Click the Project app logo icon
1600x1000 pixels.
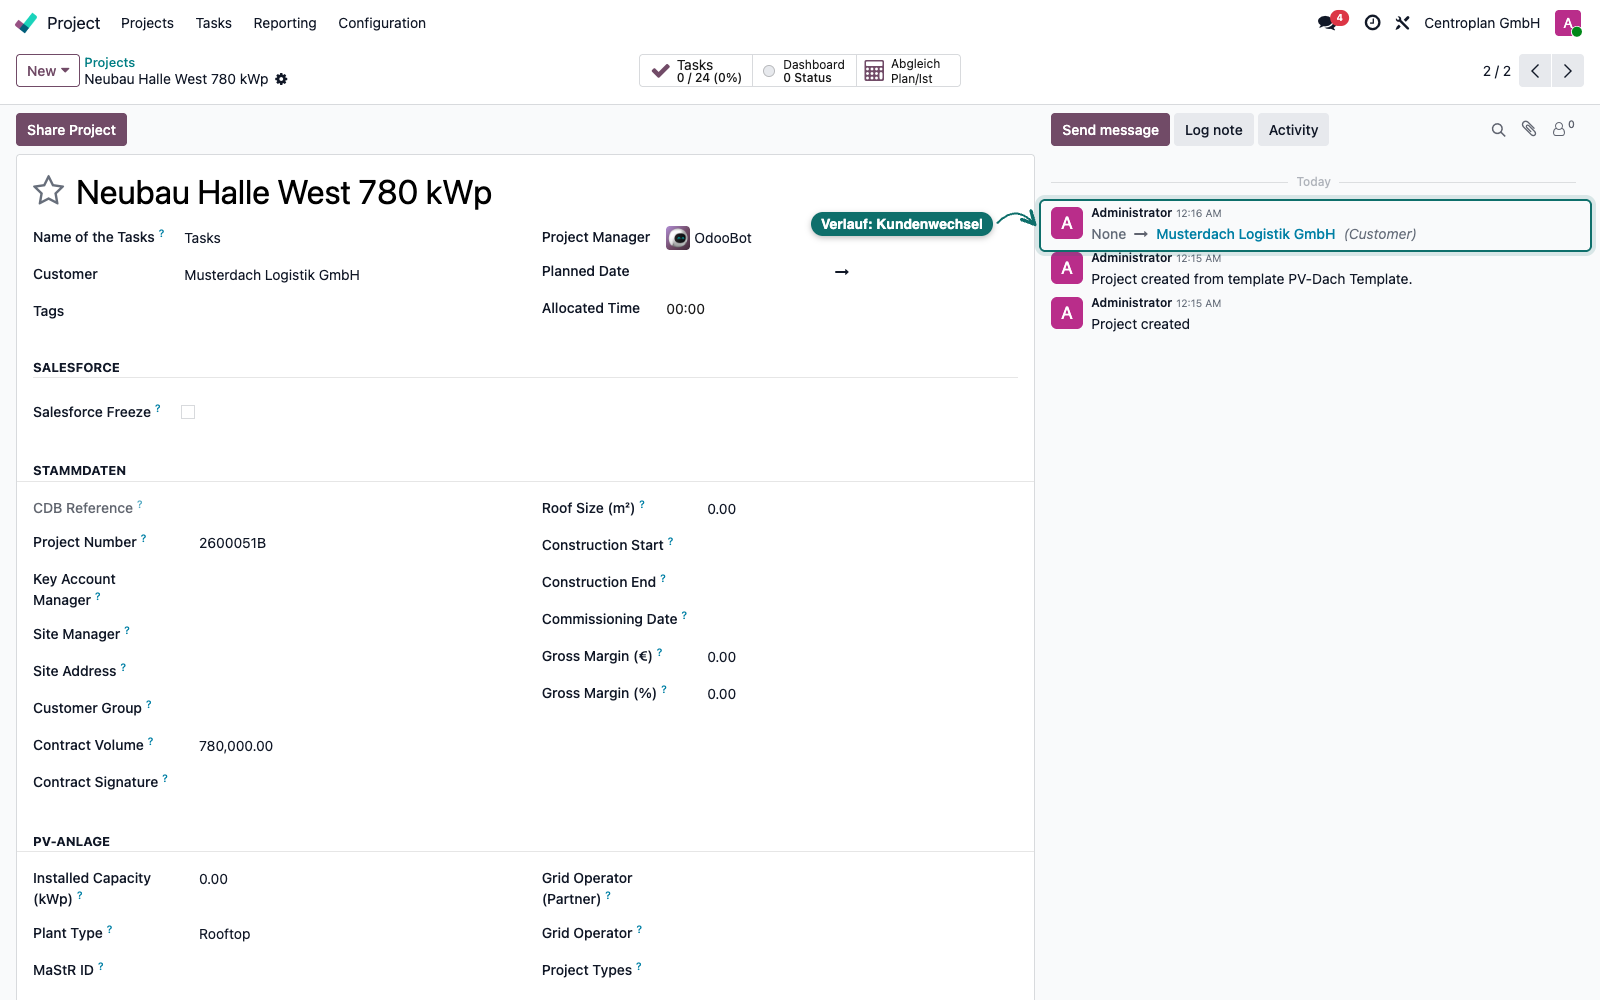(x=26, y=23)
